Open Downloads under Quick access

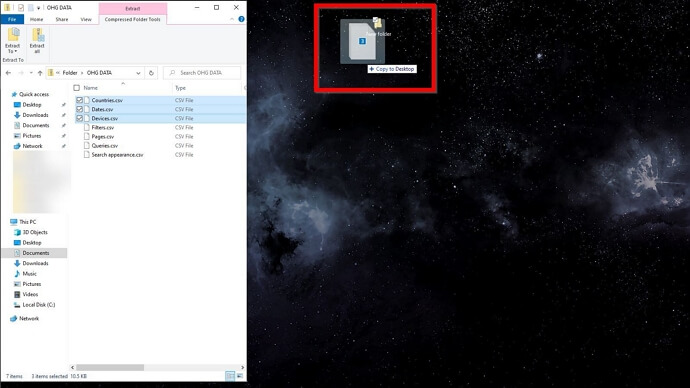pyautogui.click(x=35, y=115)
